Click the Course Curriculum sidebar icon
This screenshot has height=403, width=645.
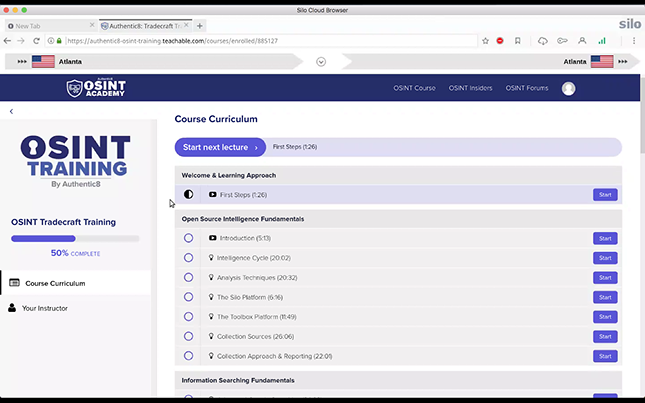click(14, 283)
